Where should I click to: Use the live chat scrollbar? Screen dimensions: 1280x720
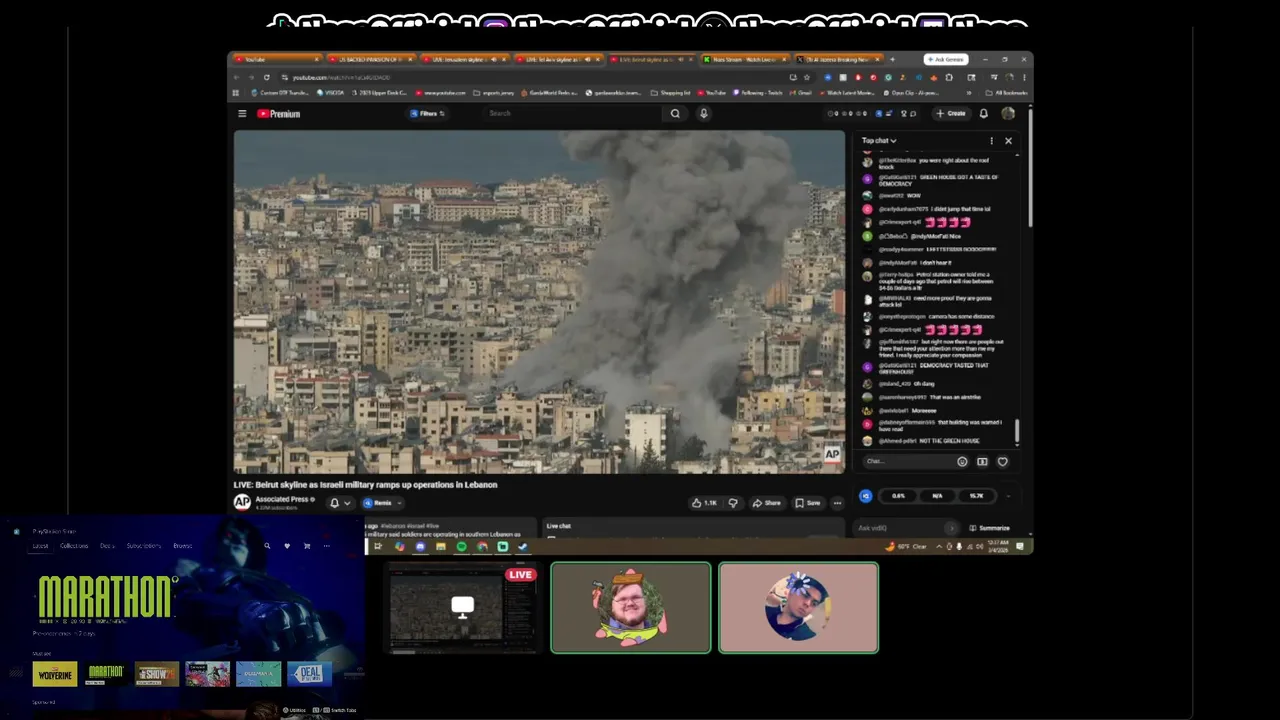point(1017,432)
